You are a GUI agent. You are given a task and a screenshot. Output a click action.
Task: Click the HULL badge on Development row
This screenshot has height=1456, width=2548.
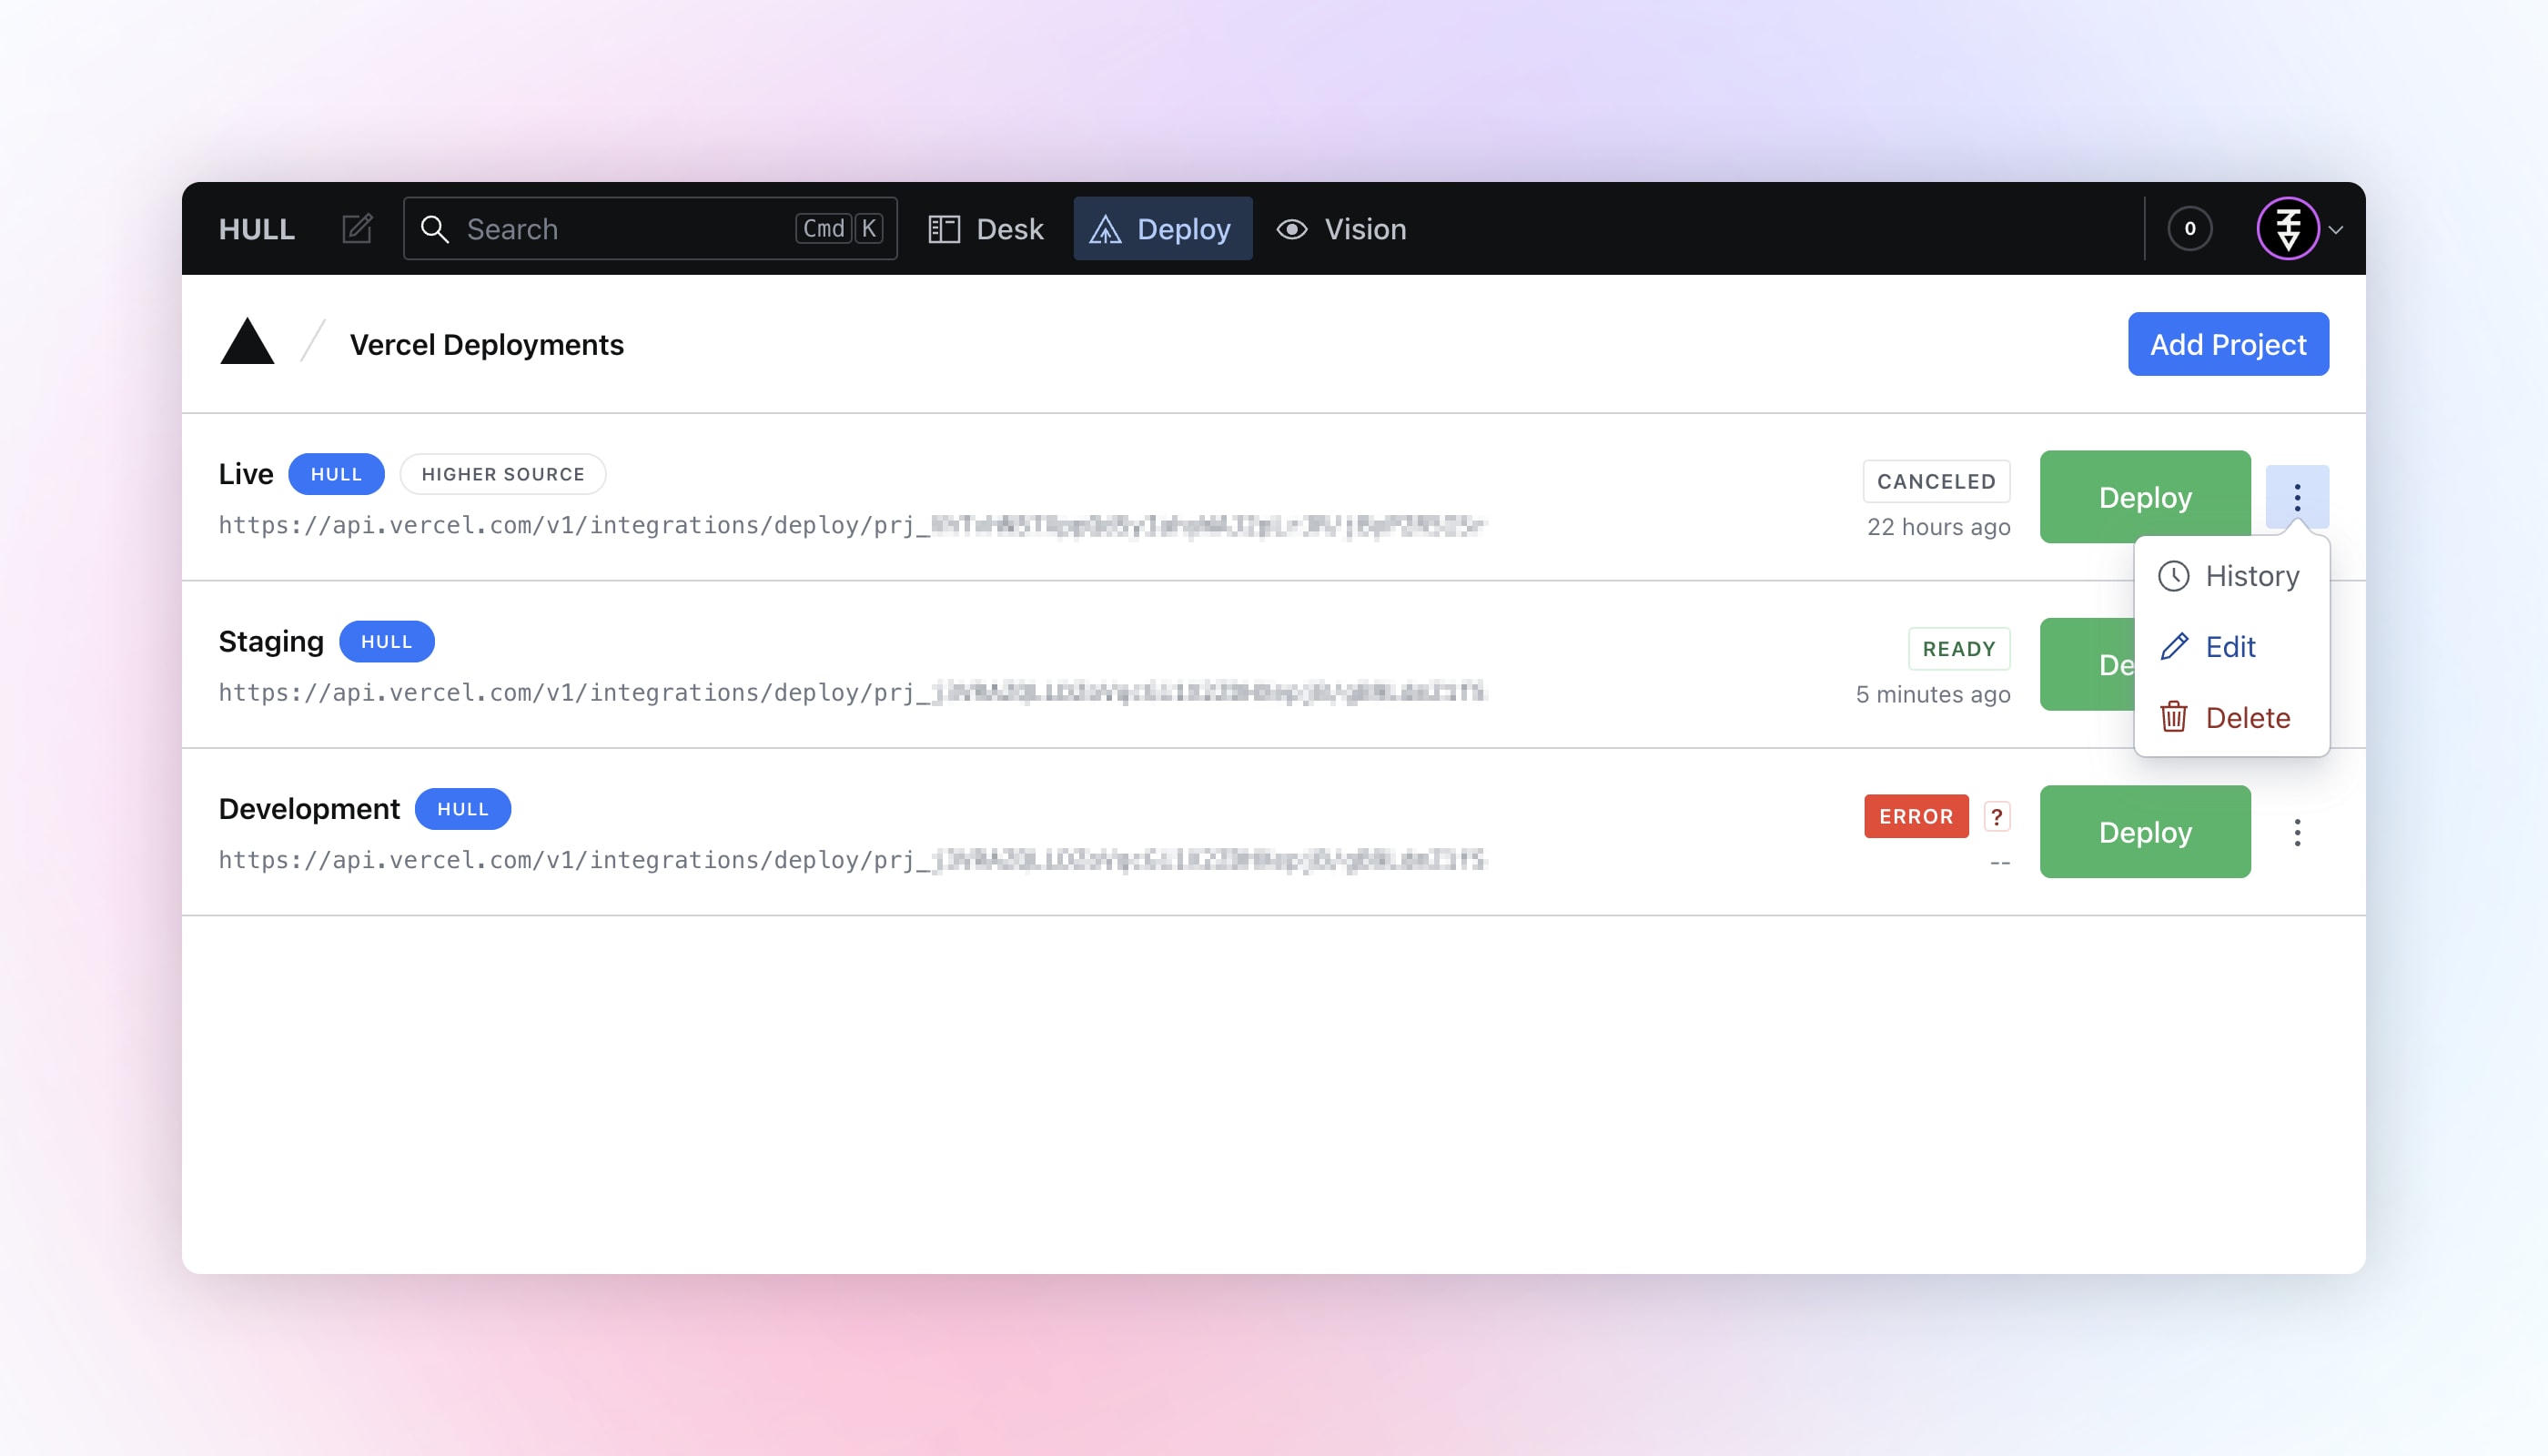point(463,809)
